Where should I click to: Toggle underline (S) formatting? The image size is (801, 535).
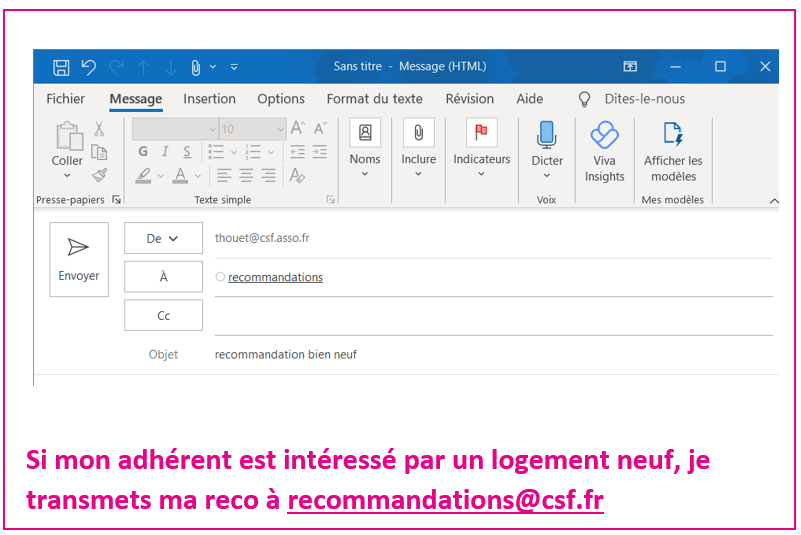(x=187, y=152)
